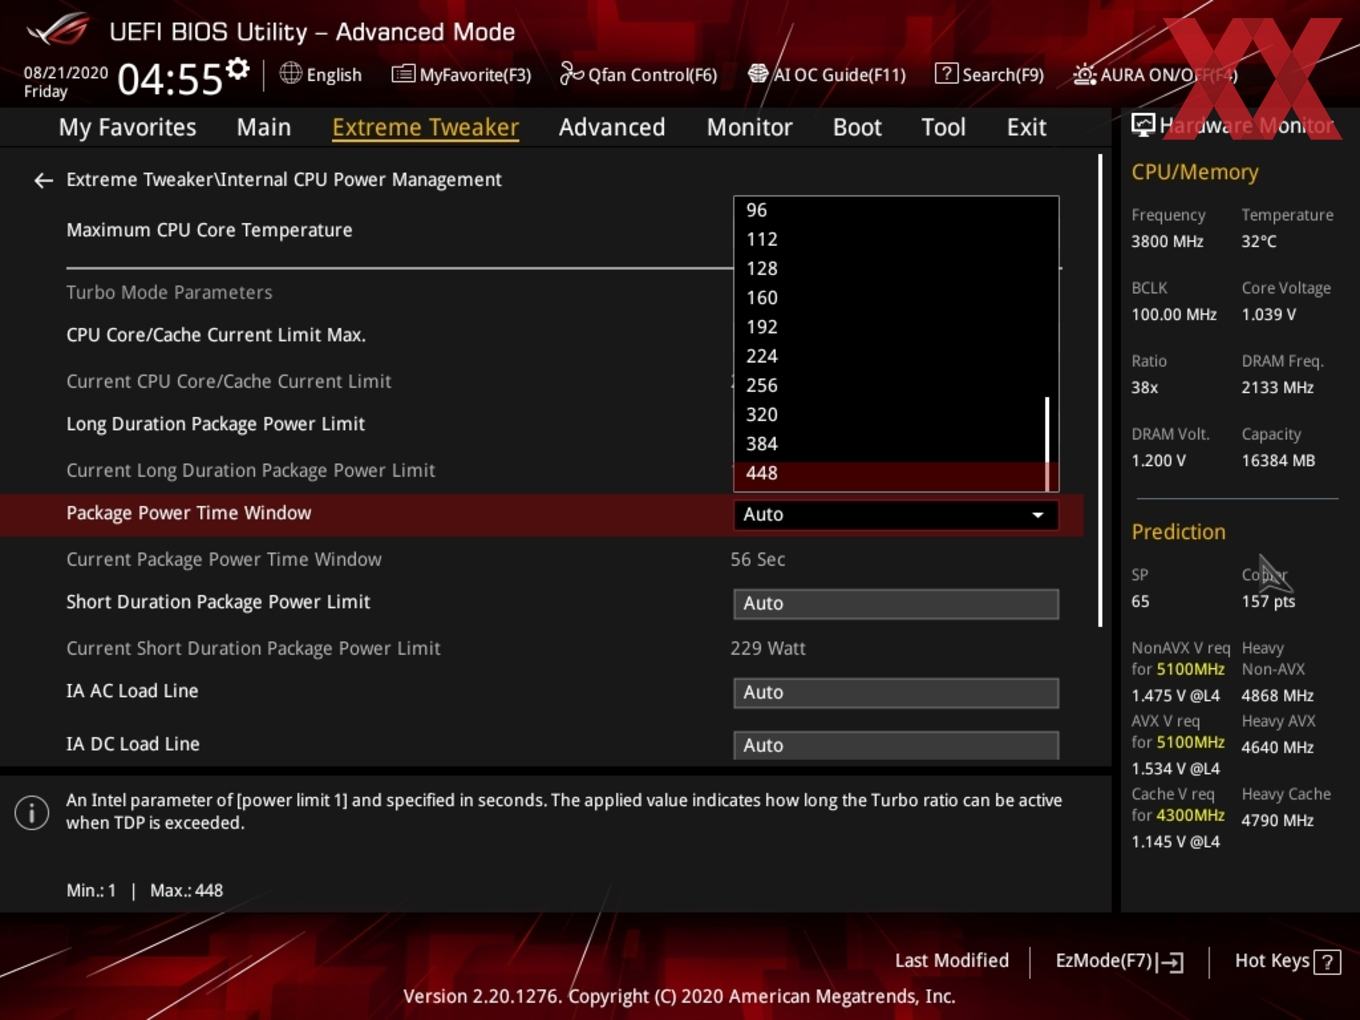Viewport: 1360px width, 1020px height.
Task: Click Short Duration Package Power Limit field
Action: 896,603
